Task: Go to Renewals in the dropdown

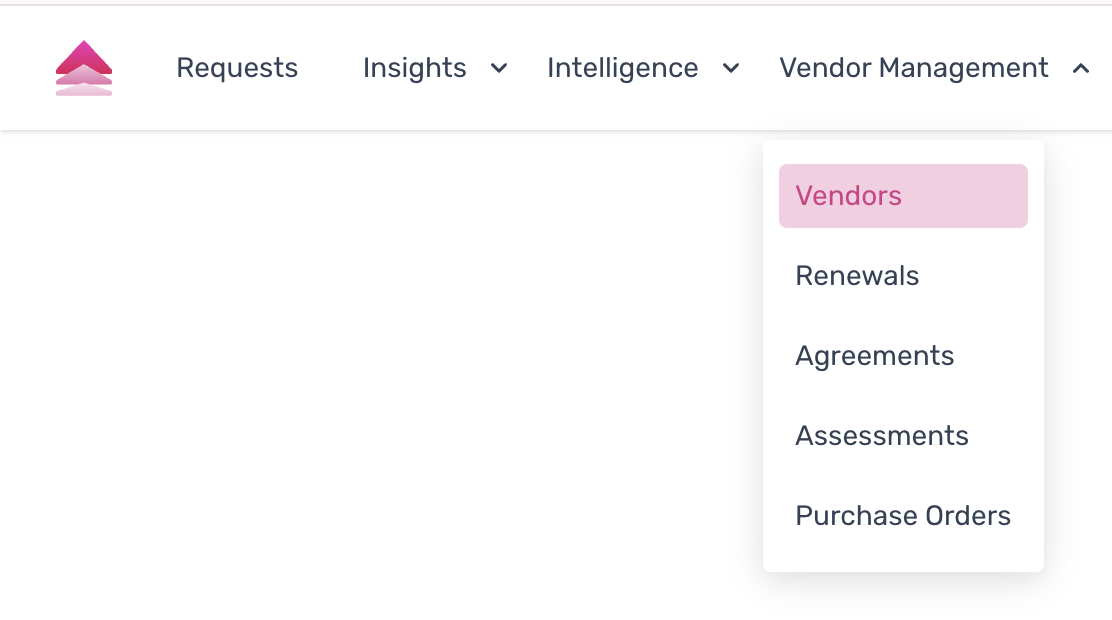Action: point(857,276)
